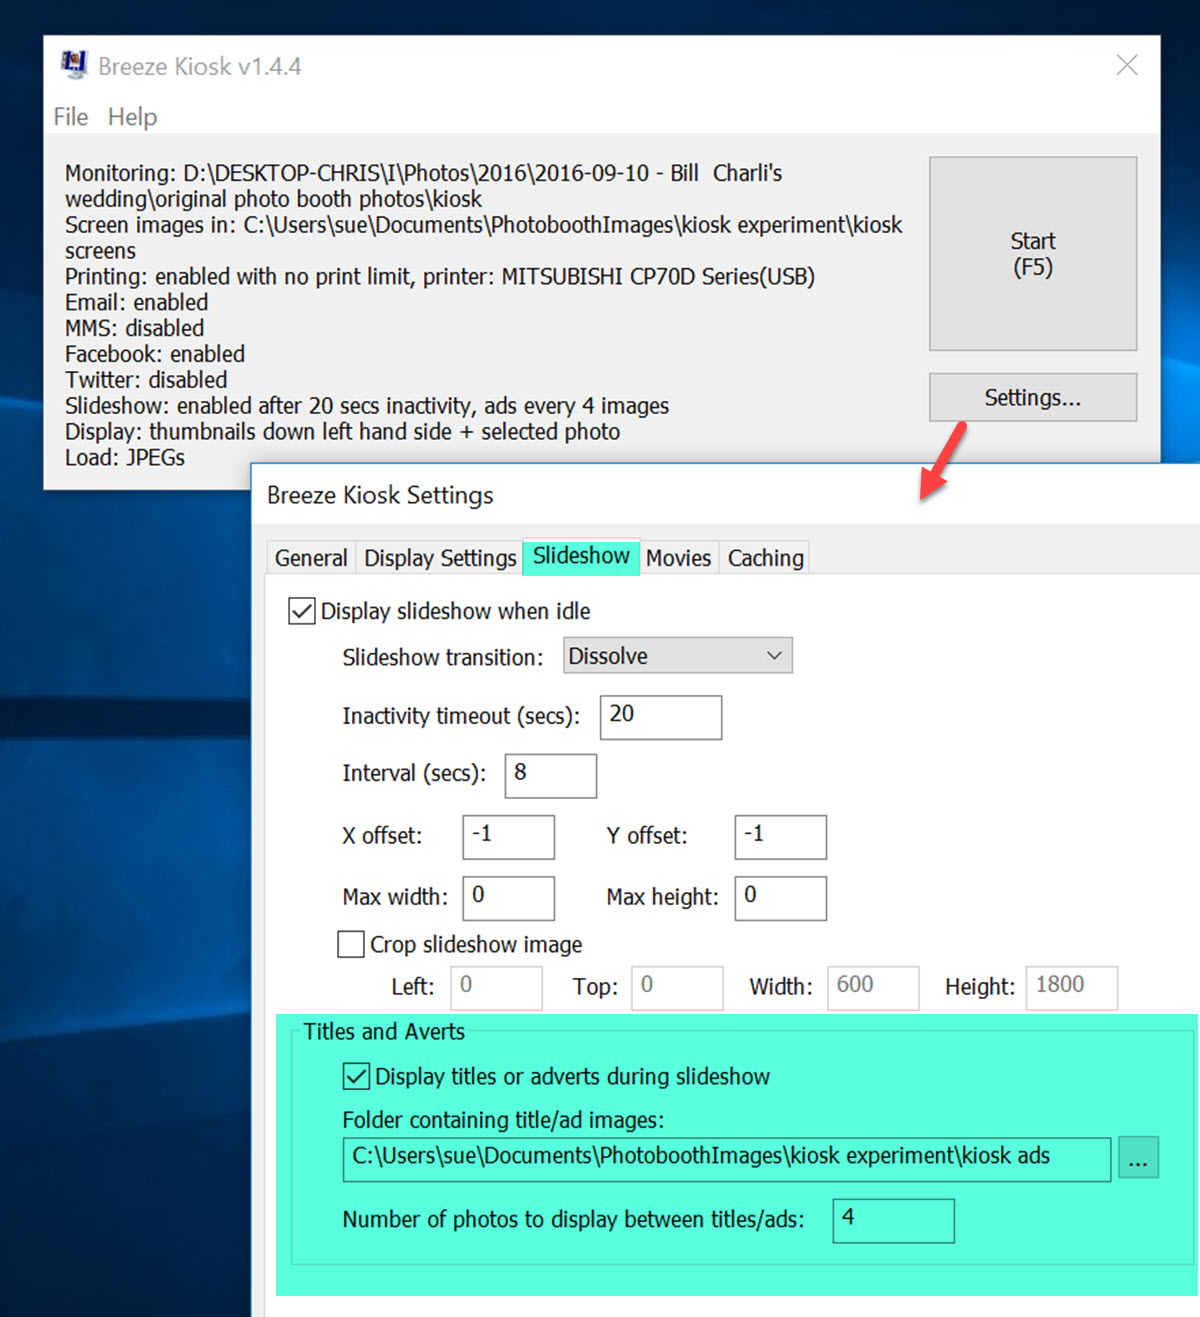Click Number of photos between titles/ads field

coord(894,1221)
